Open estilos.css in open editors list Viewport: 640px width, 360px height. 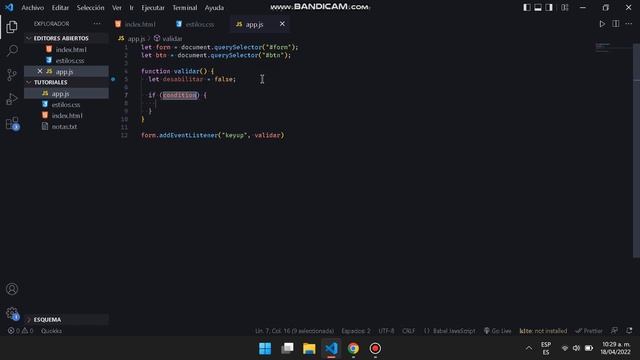[67, 60]
